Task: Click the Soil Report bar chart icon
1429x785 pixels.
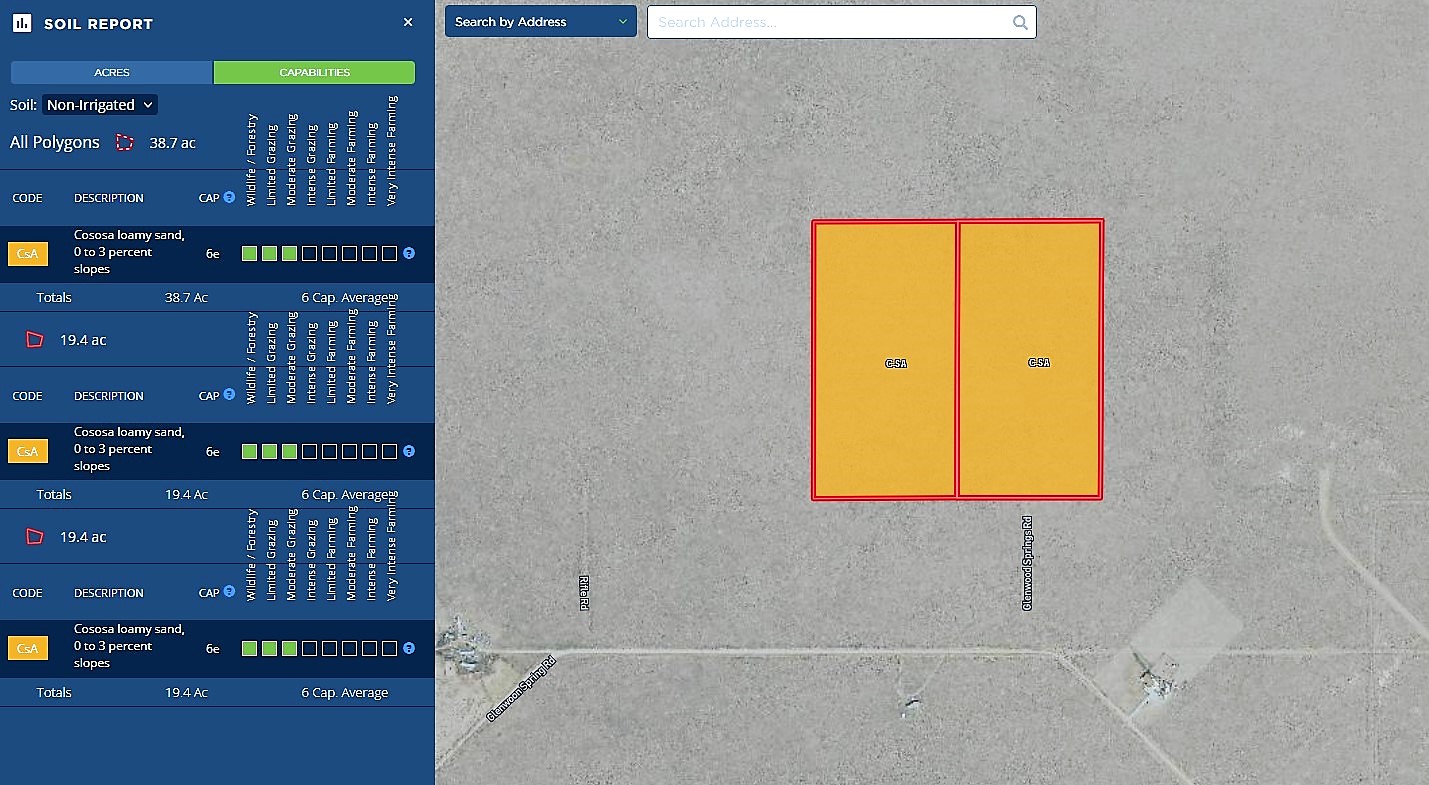Action: tap(22, 23)
